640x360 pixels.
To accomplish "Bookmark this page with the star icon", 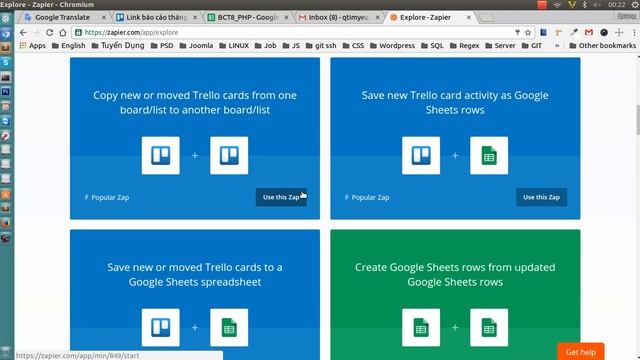I will (x=528, y=32).
